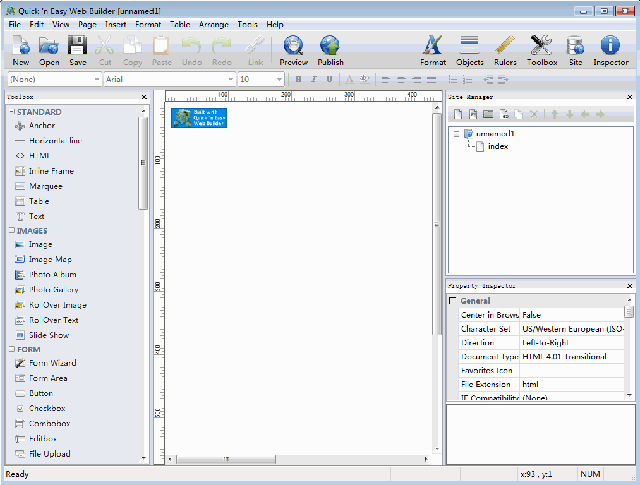Open the View menu
The image size is (640, 485).
60,24
